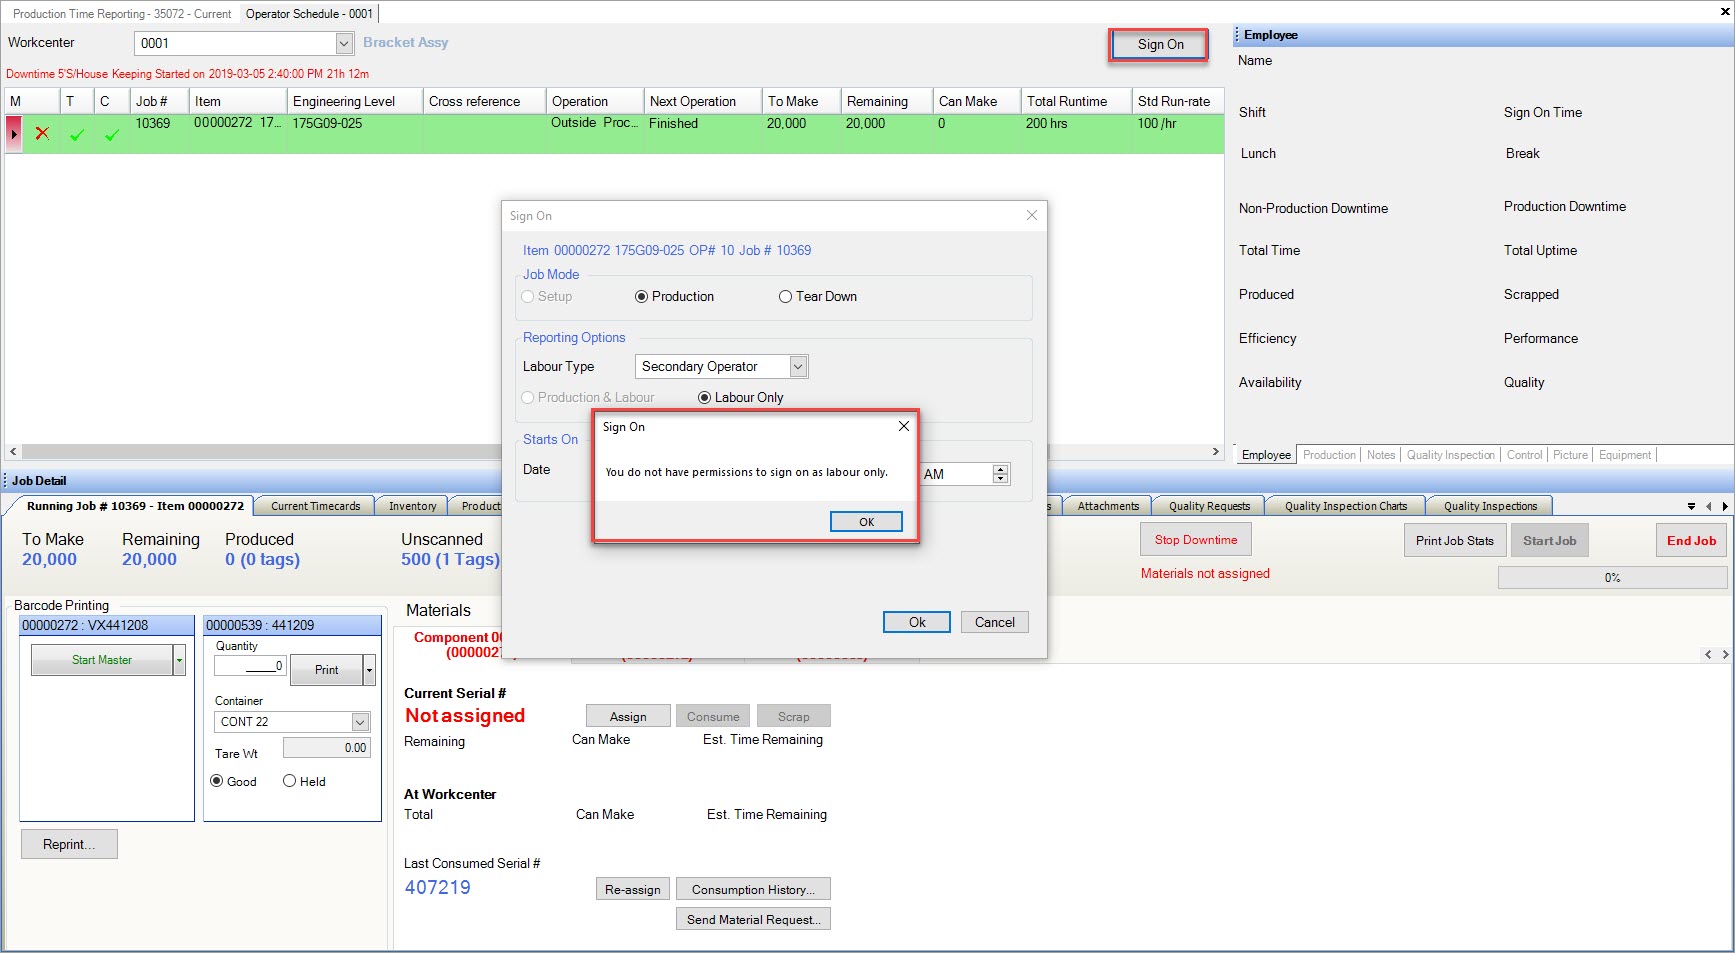This screenshot has height=953, width=1735.
Task: Switch to Employee panel Notes tab
Action: [x=1381, y=455]
